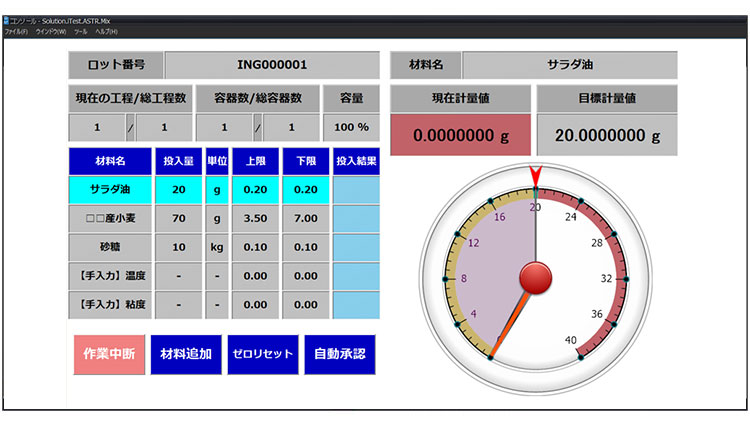The width and height of the screenshot is (750, 426).
Task: Click the ゼロリセット button
Action: [x=263, y=354]
